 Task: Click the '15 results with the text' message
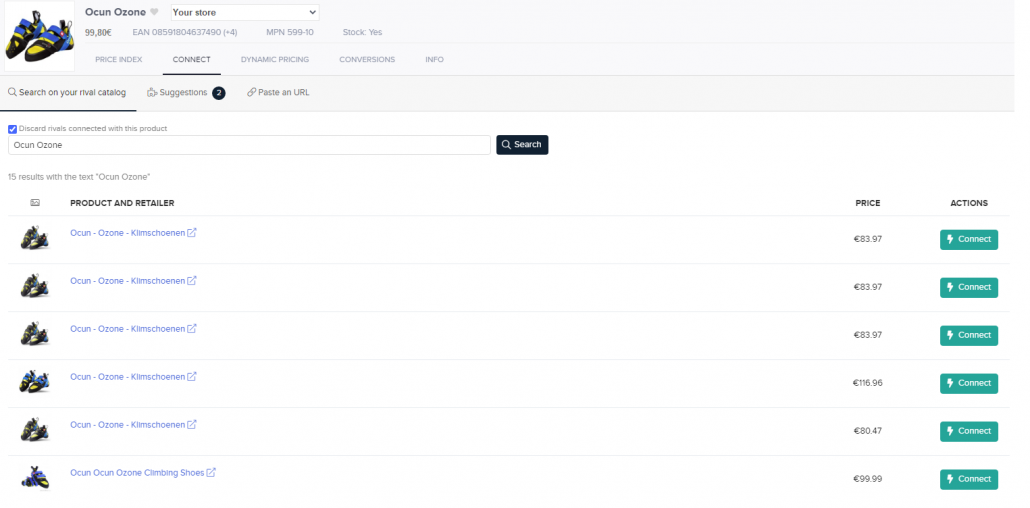tap(79, 177)
